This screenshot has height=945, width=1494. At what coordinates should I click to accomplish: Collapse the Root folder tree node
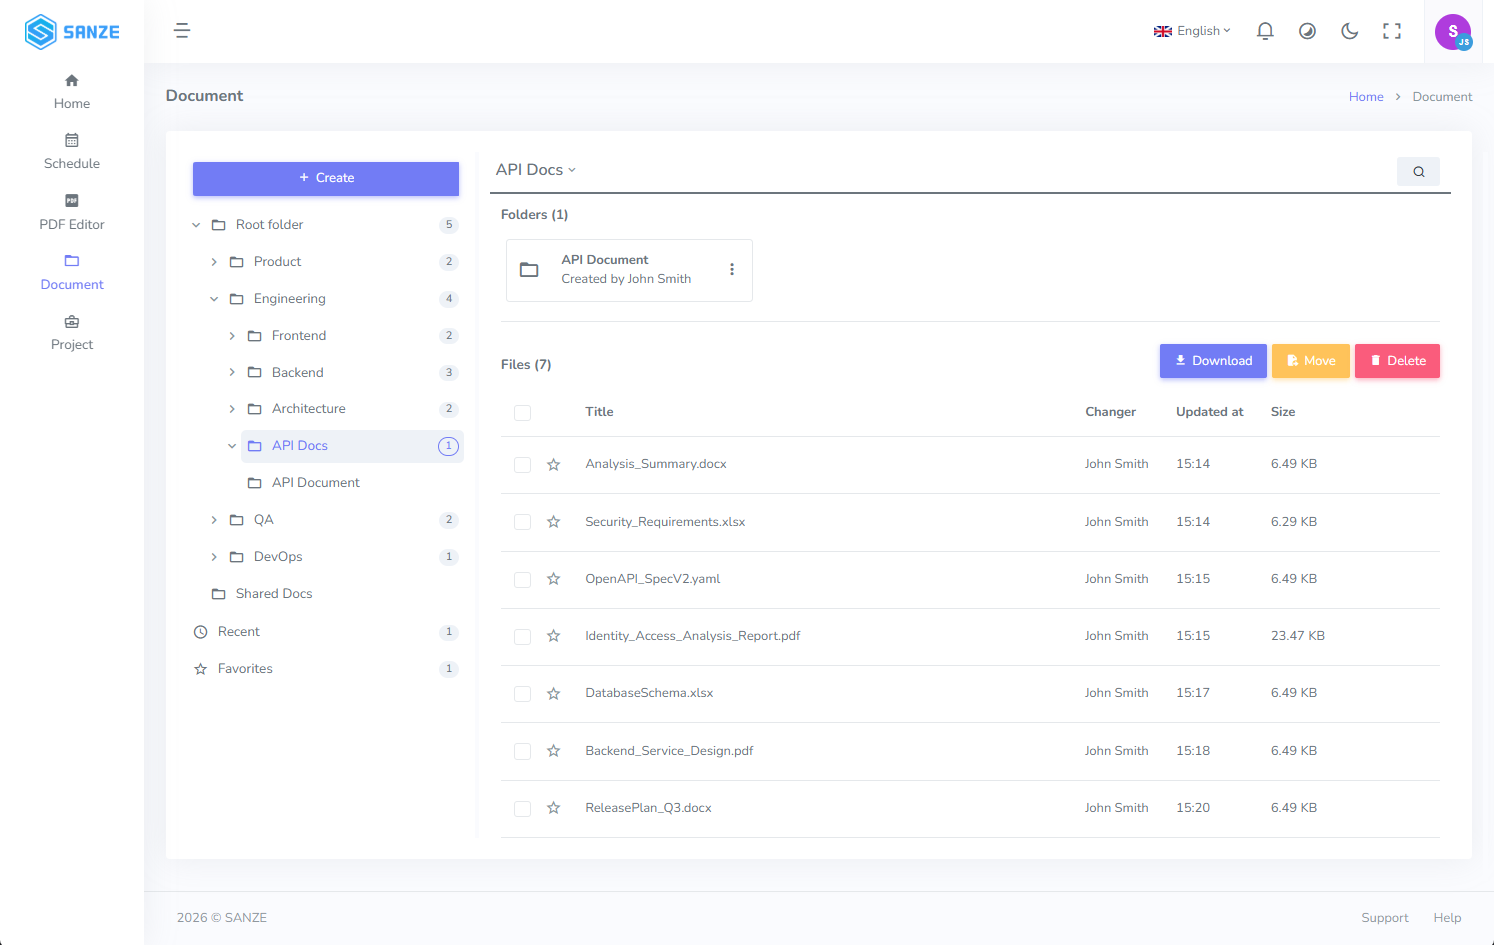point(196,225)
